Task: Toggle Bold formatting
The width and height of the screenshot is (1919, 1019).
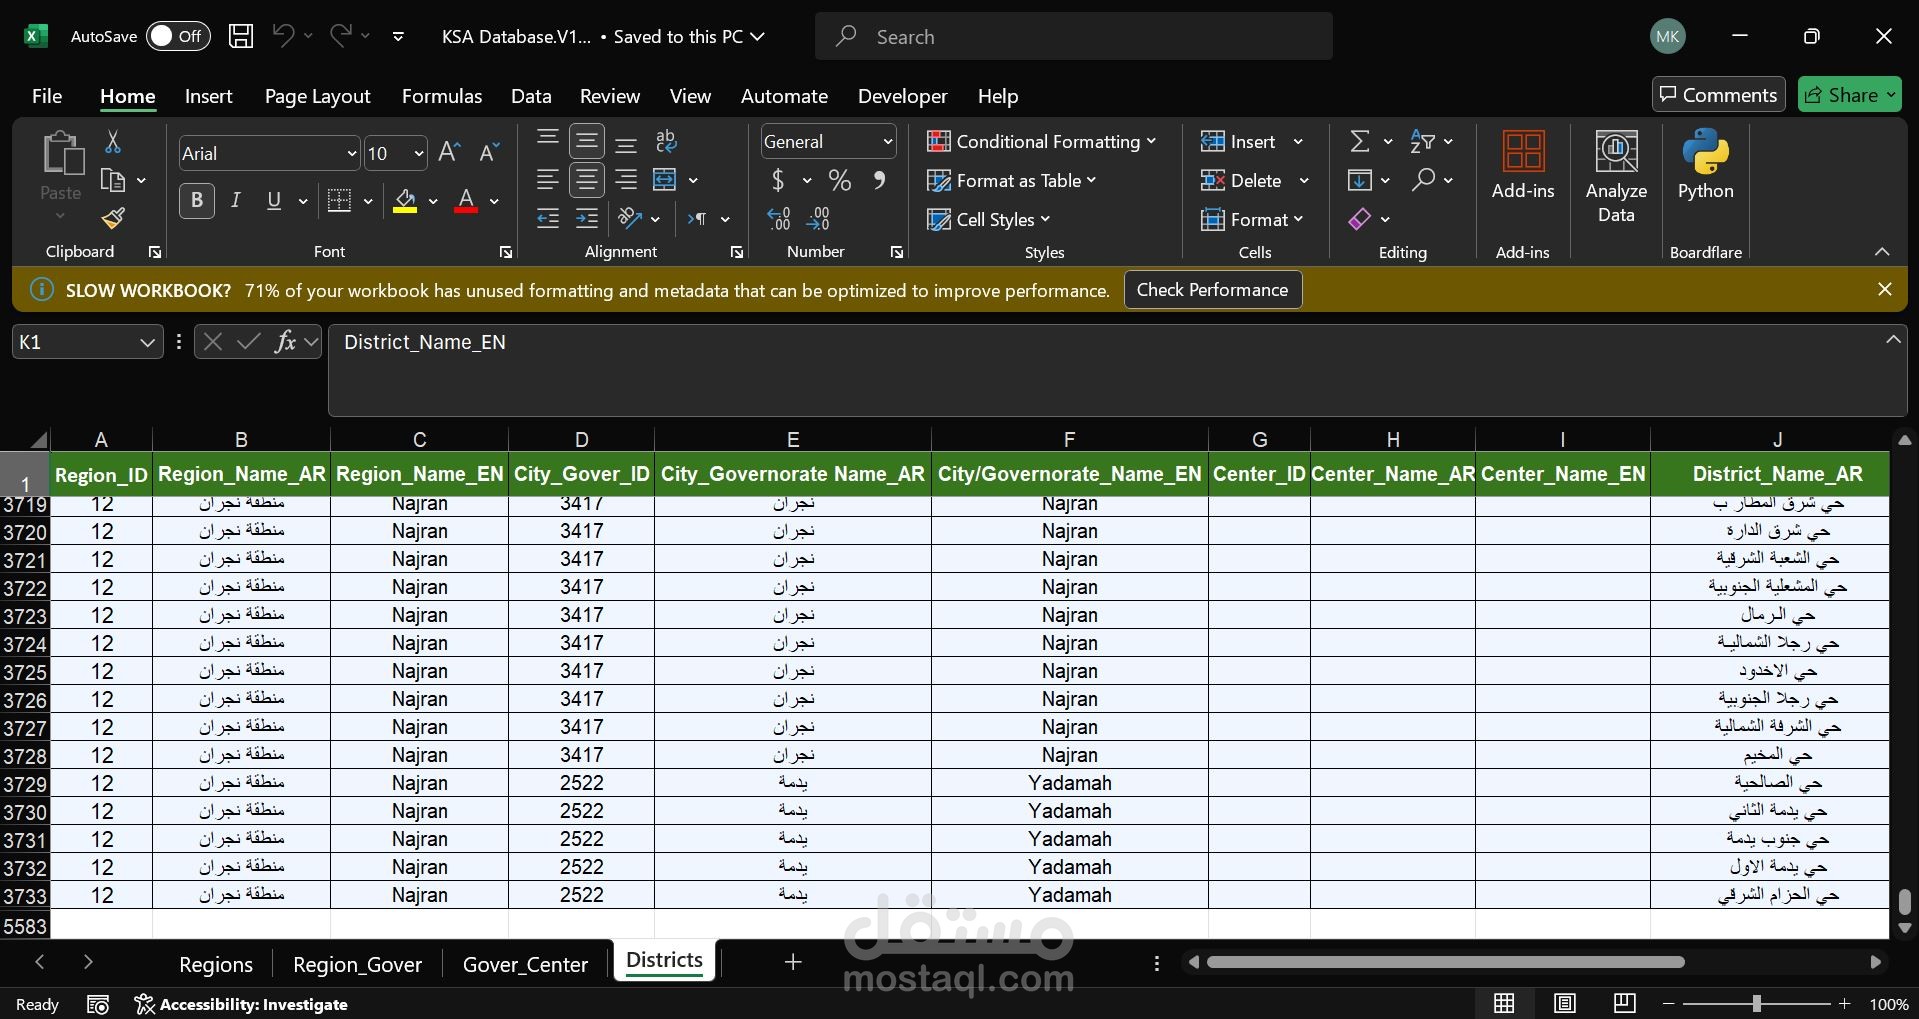Action: (x=197, y=200)
